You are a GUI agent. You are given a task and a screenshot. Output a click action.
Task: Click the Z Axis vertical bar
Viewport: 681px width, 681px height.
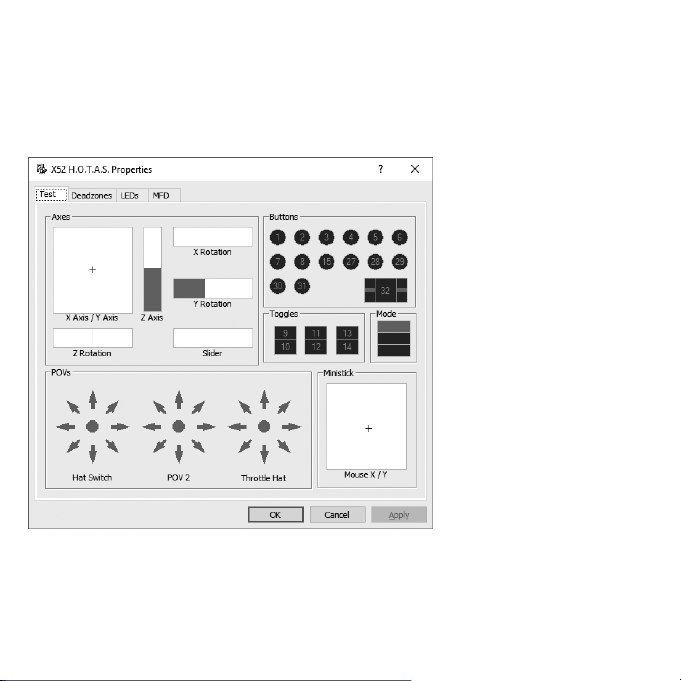coord(152,269)
